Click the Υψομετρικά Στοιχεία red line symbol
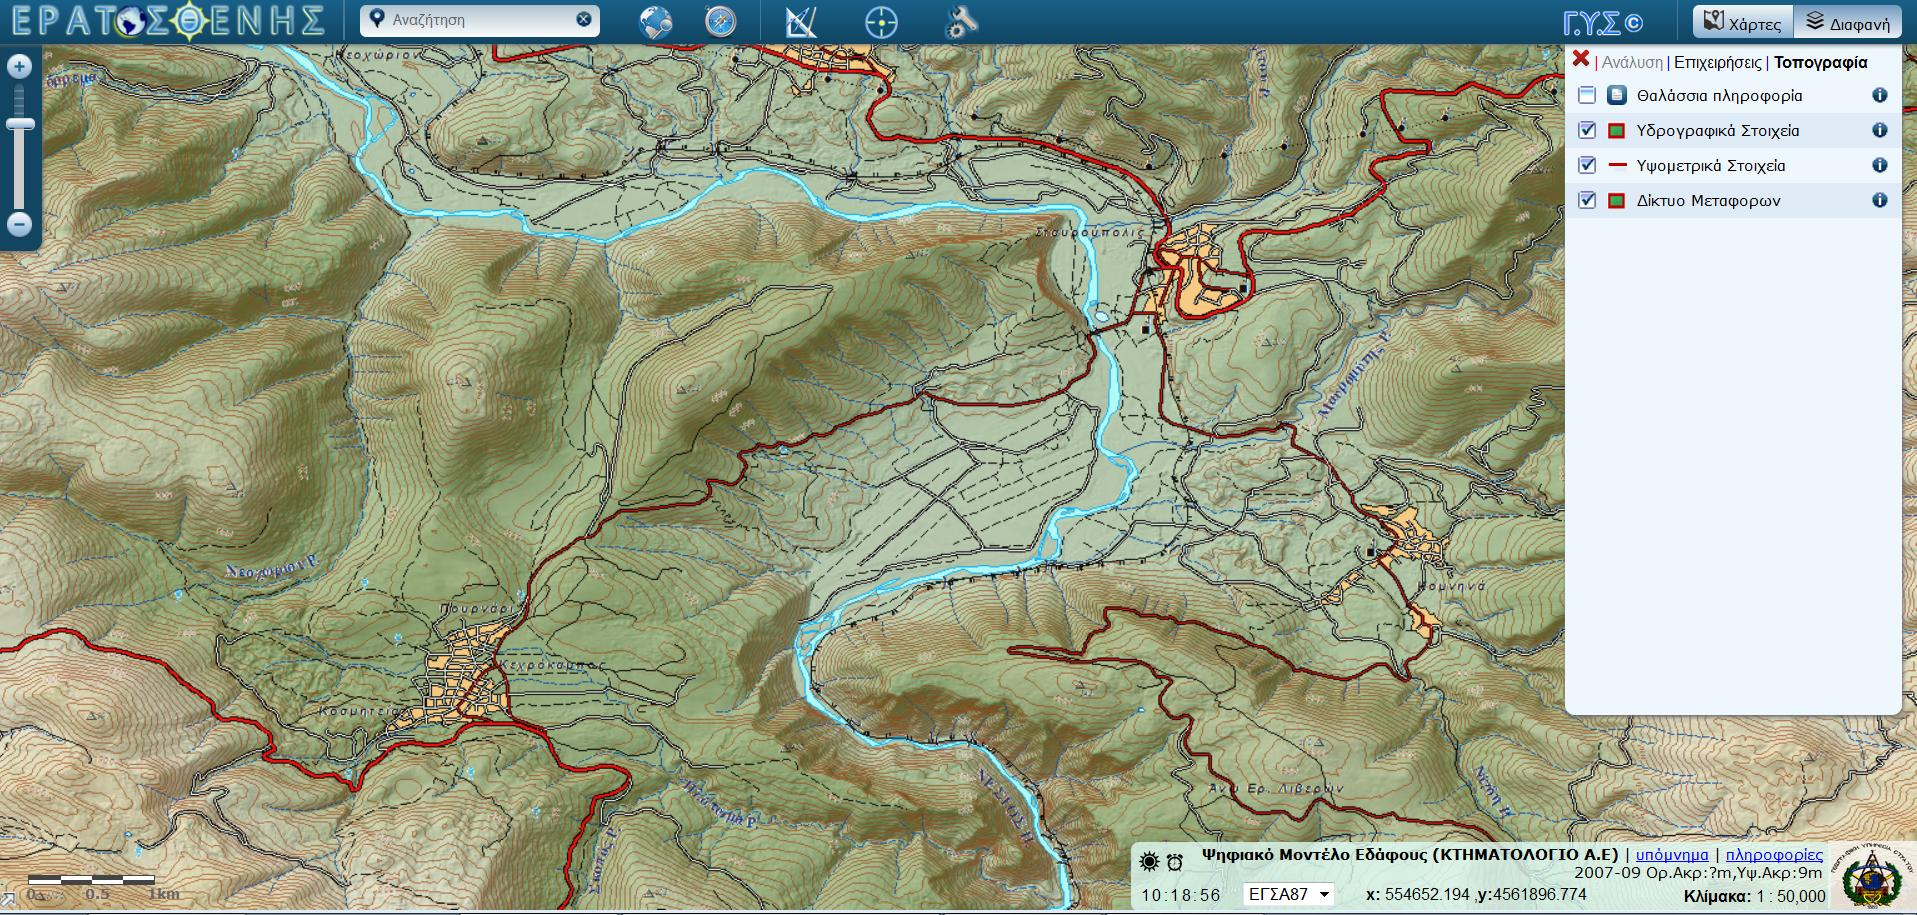Screen dimensions: 1917x915 pyautogui.click(x=1616, y=166)
